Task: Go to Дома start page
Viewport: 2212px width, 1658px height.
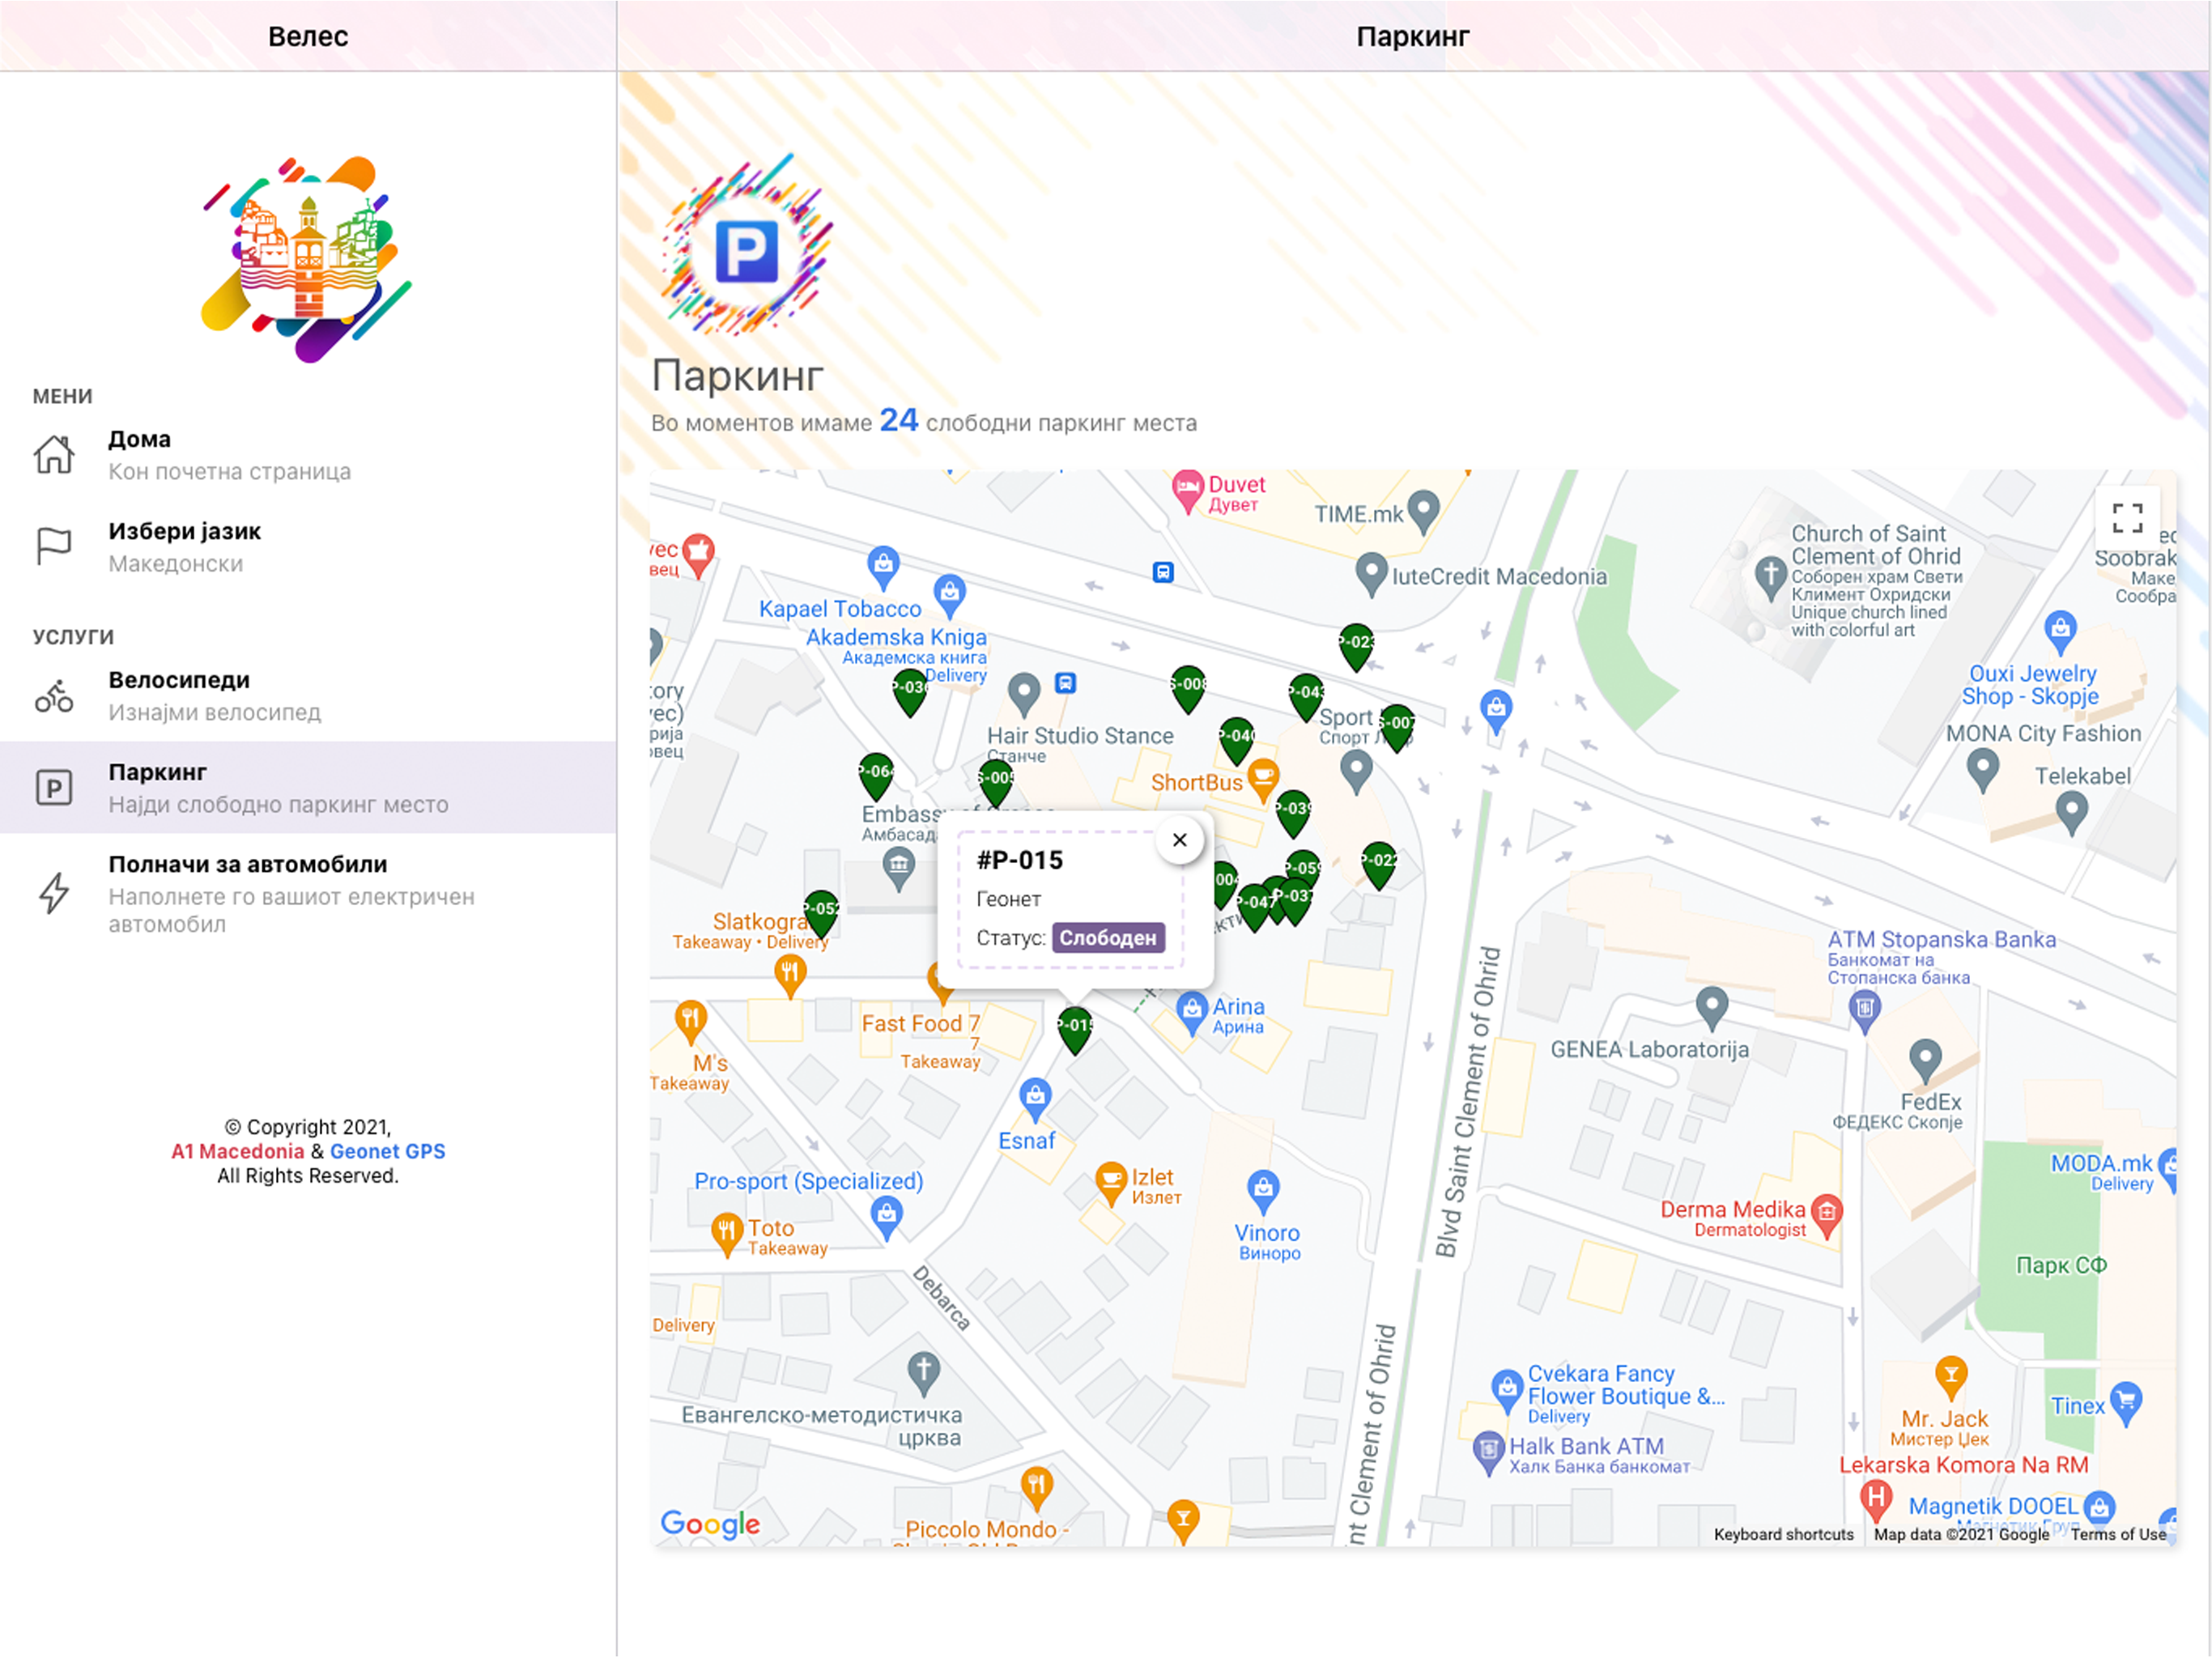Action: pyautogui.click(x=308, y=455)
